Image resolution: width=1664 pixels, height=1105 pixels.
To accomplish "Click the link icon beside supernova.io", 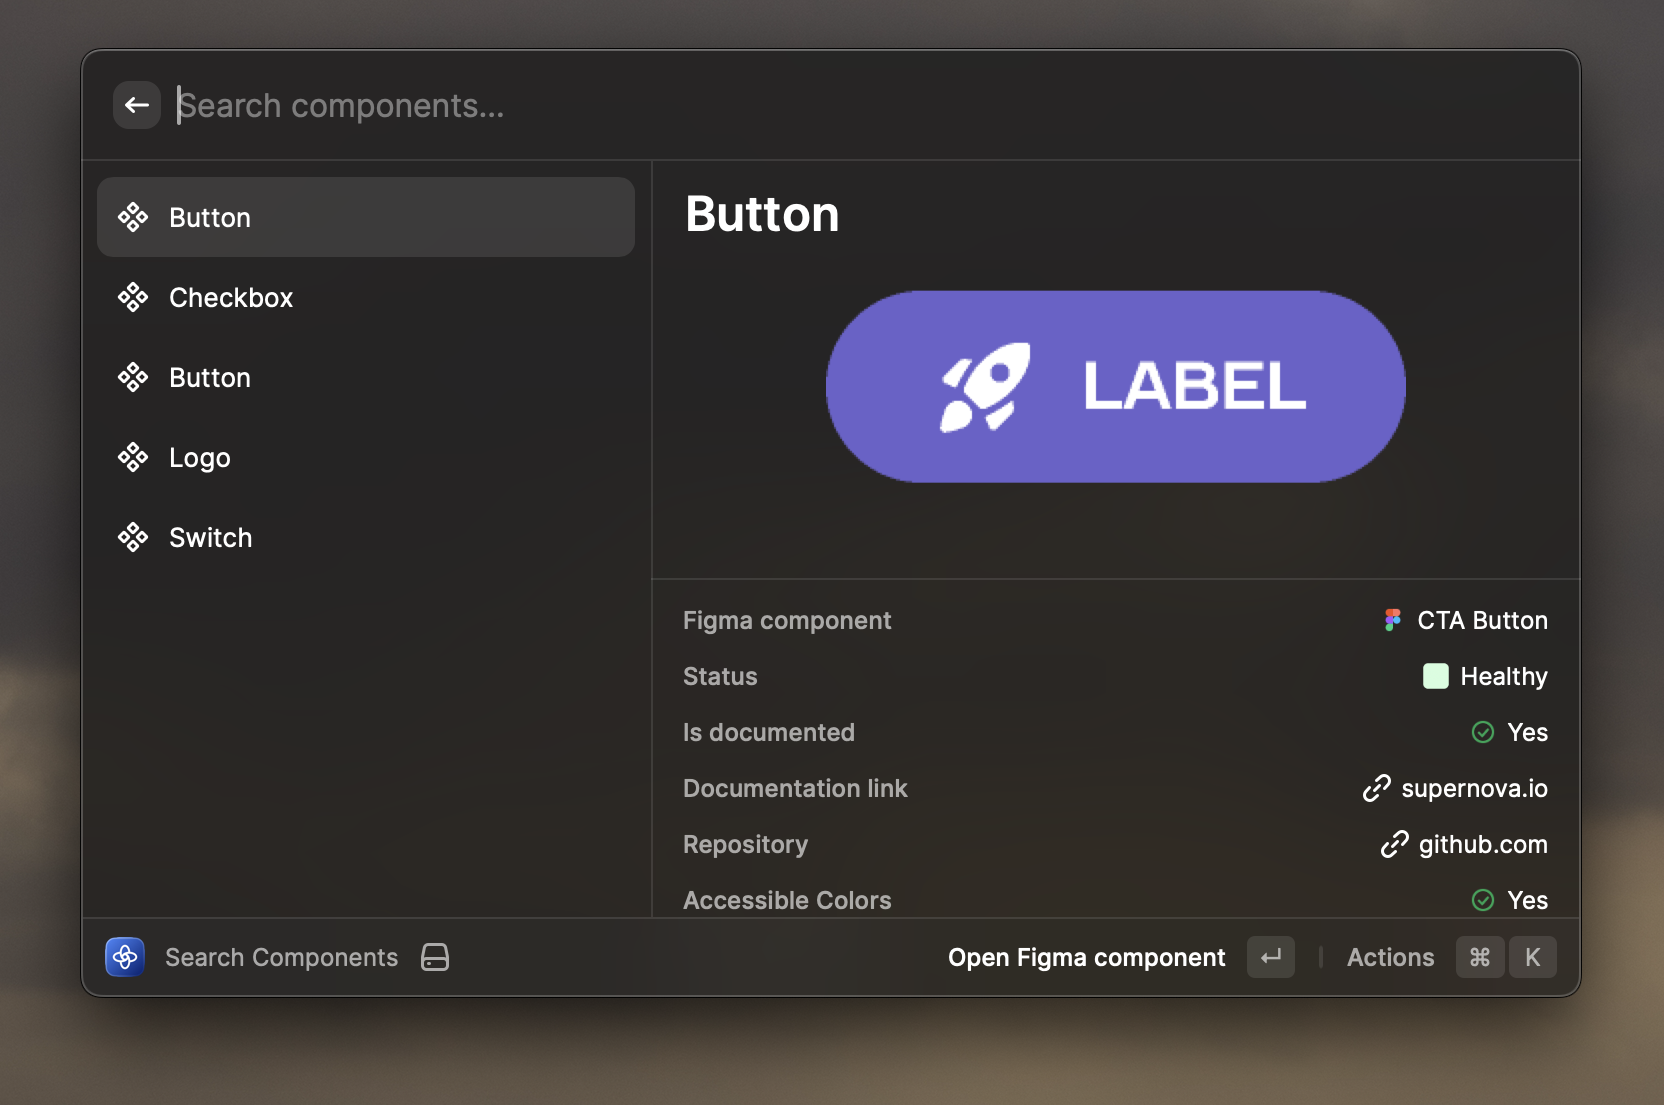I will click(1376, 789).
